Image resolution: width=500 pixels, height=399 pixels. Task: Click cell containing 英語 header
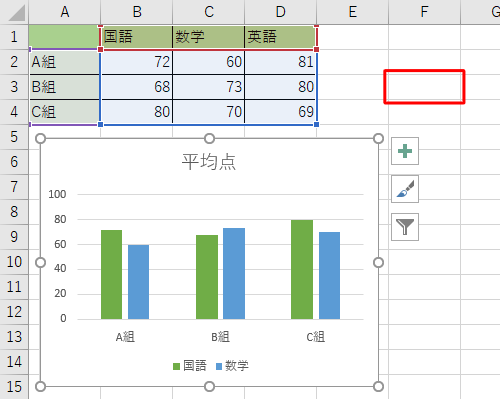(281, 37)
